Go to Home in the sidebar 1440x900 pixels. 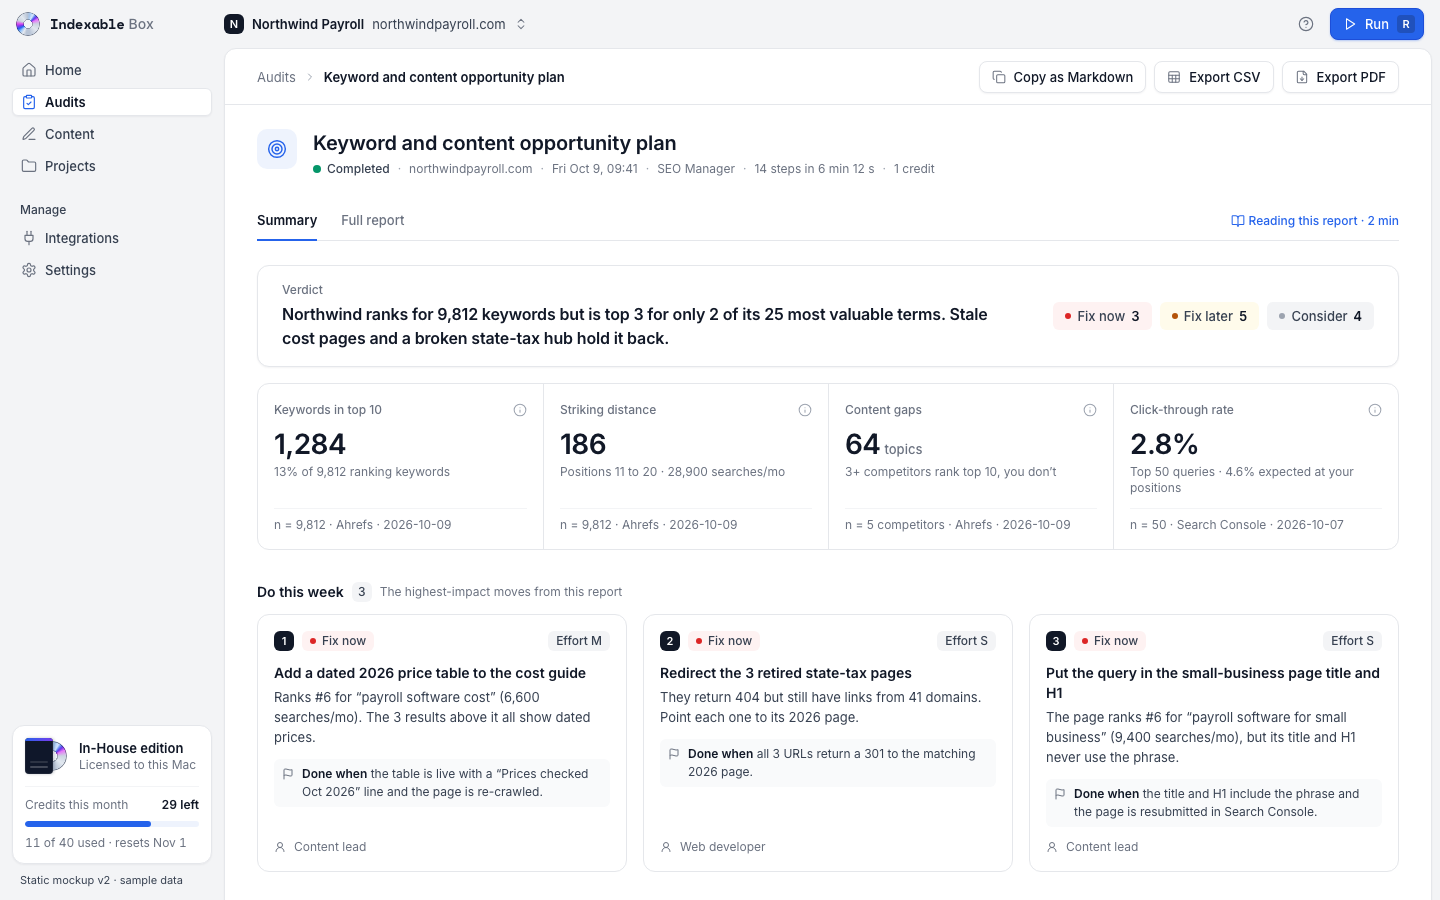112,70
